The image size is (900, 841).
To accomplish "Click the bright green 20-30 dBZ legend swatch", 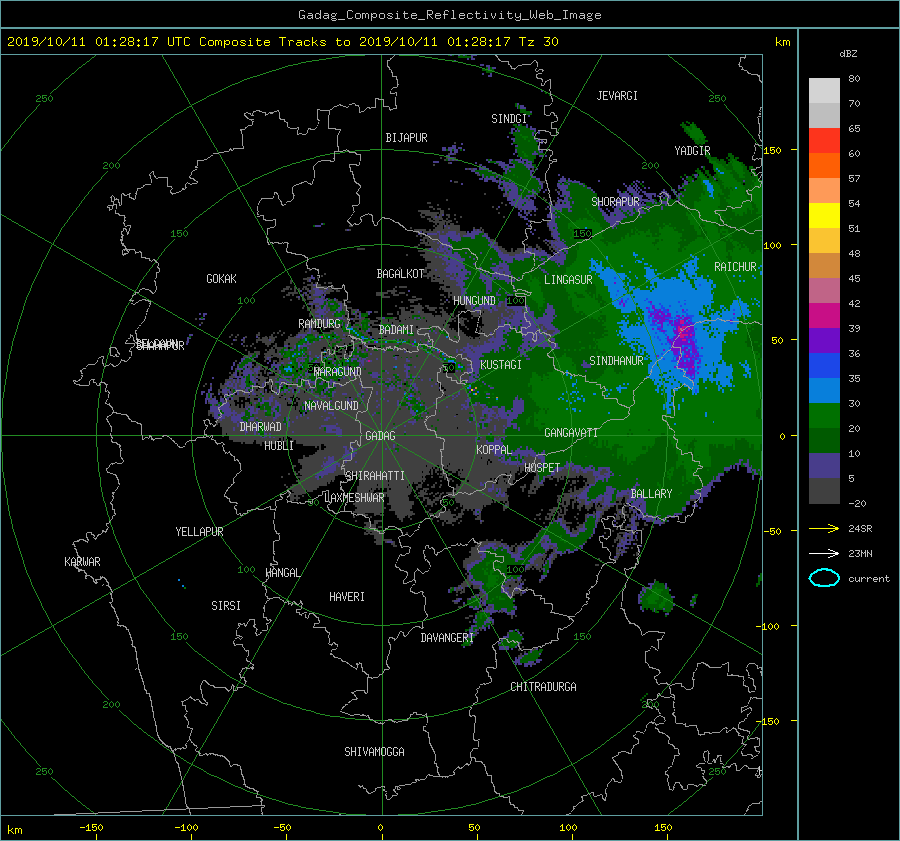I will coord(824,416).
